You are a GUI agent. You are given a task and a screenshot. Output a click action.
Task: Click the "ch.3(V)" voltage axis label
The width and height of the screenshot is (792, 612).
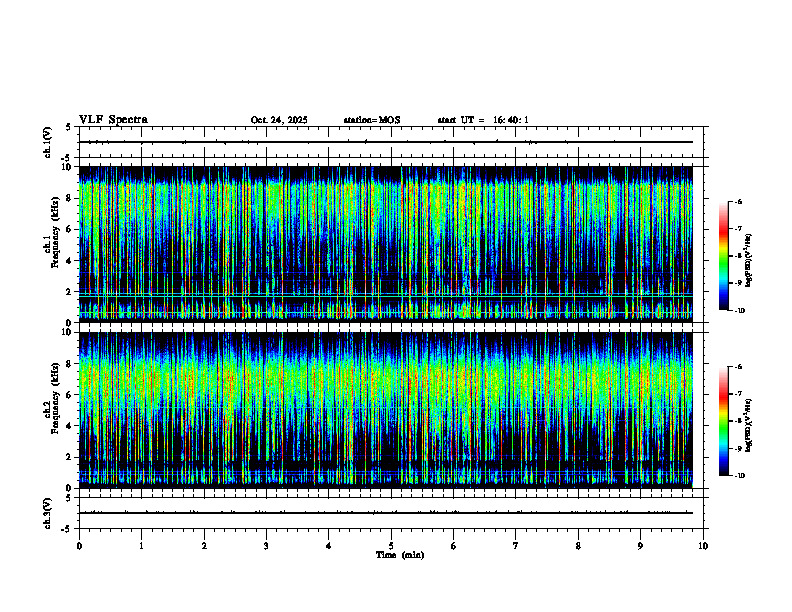(x=48, y=513)
